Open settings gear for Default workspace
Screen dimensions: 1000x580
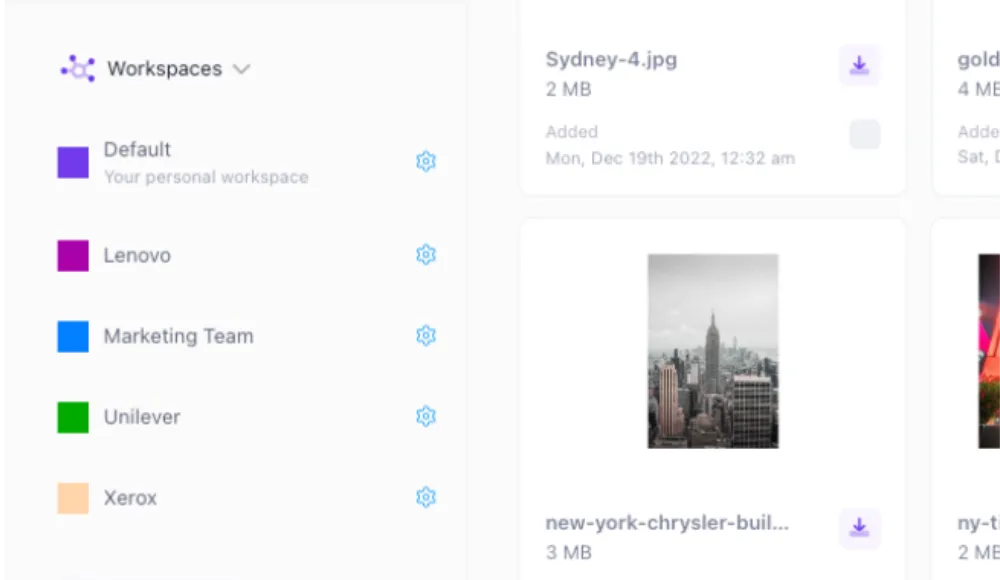425,161
